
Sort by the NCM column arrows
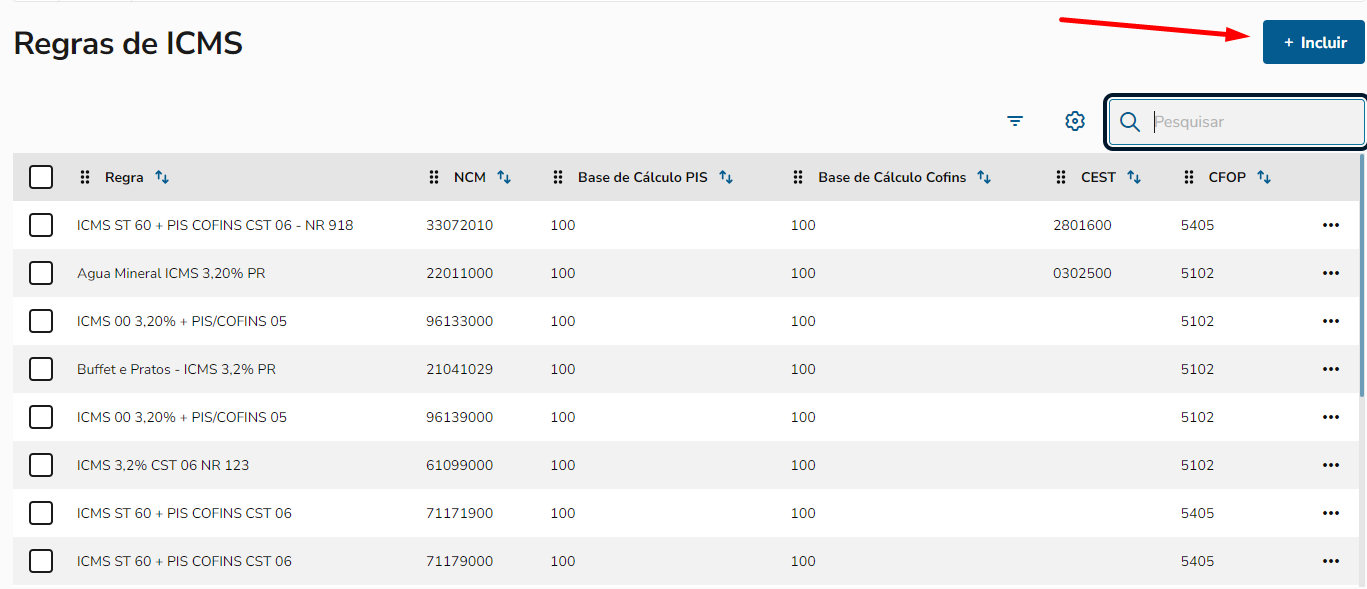[x=504, y=177]
